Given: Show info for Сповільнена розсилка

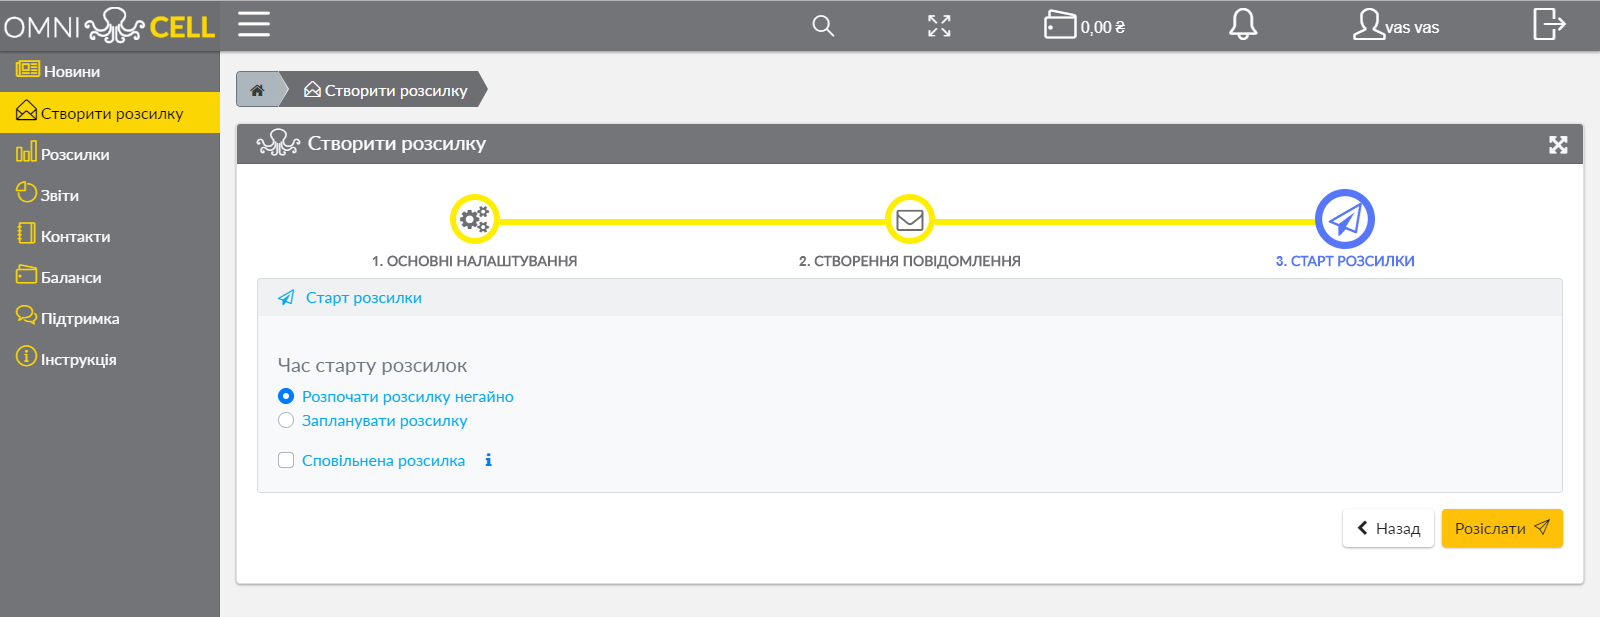Looking at the screenshot, I should [x=488, y=460].
